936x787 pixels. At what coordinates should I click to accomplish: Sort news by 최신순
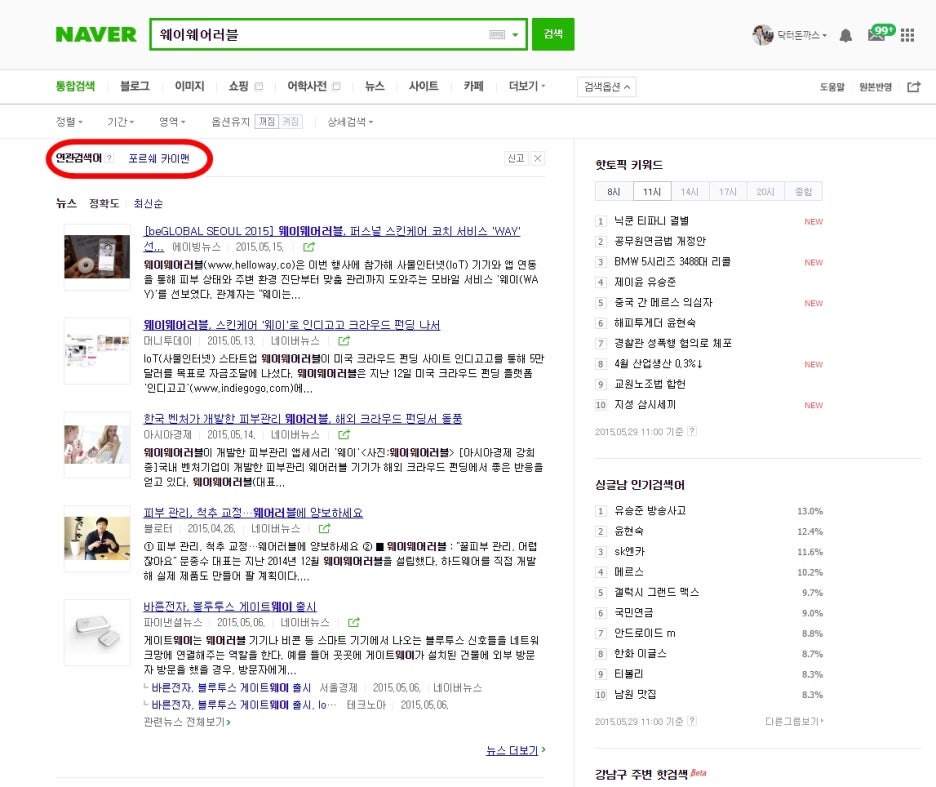click(148, 204)
